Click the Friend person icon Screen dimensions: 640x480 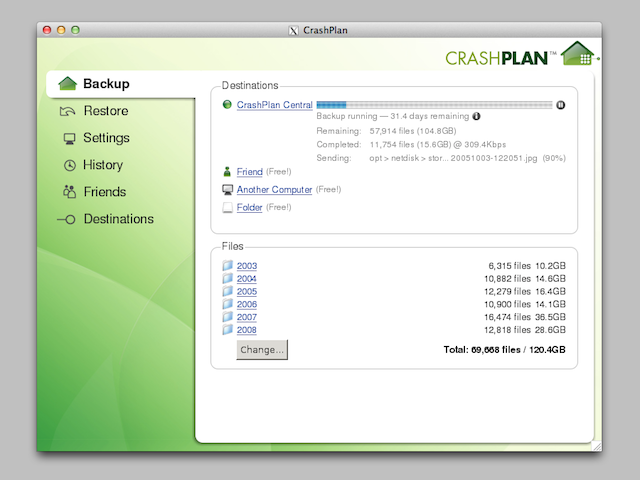(227, 171)
